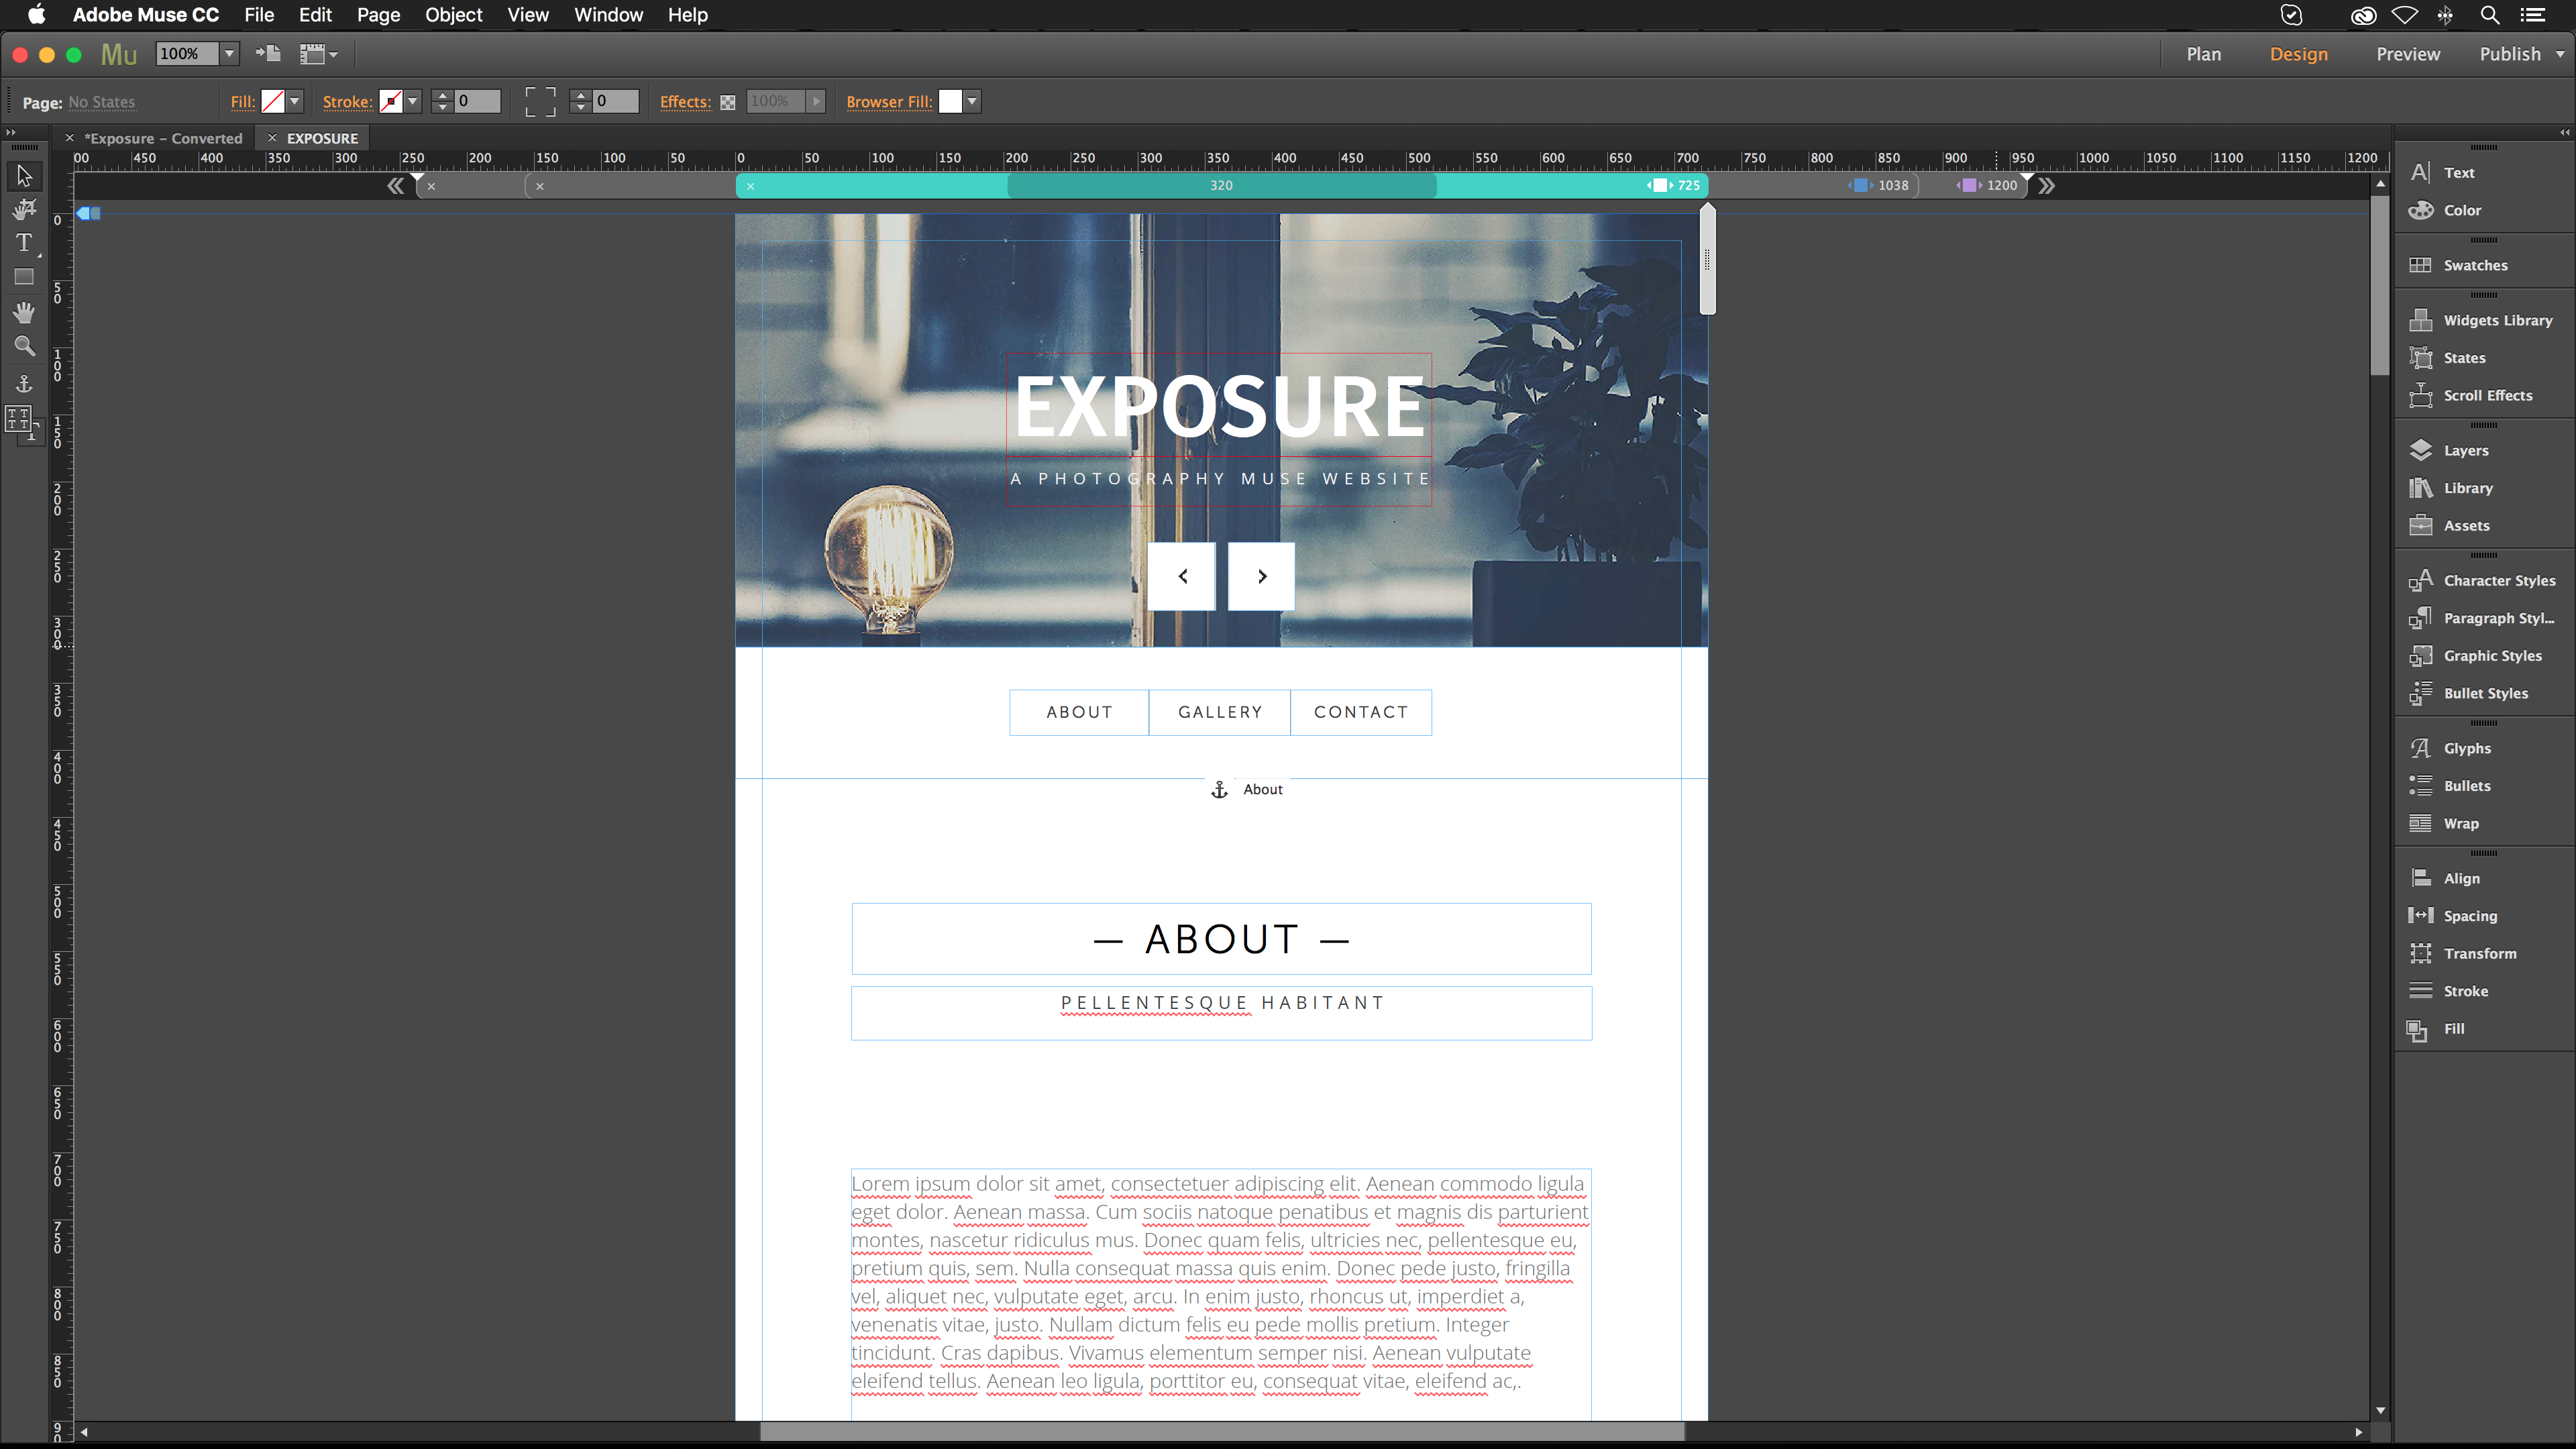2576x1449 pixels.
Task: Click the slideshow next arrow button
Action: pyautogui.click(x=1261, y=576)
